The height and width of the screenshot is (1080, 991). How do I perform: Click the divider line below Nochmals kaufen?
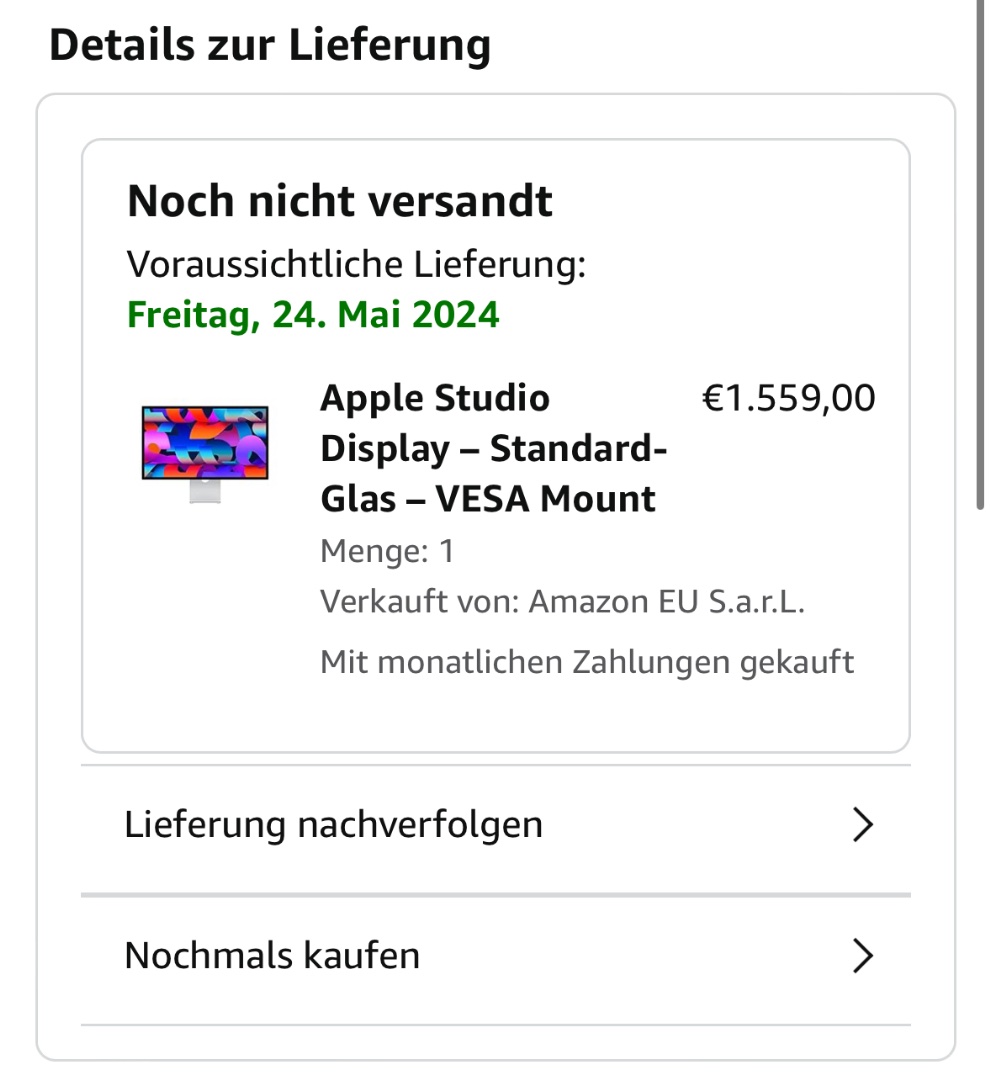(495, 1025)
